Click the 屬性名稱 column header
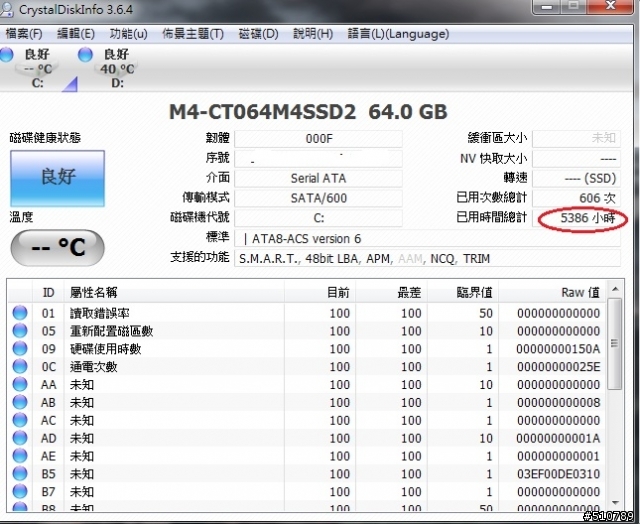 (x=174, y=292)
